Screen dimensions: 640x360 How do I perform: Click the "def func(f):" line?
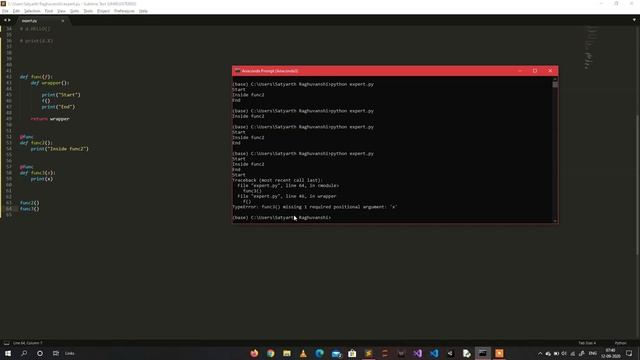click(x=36, y=77)
